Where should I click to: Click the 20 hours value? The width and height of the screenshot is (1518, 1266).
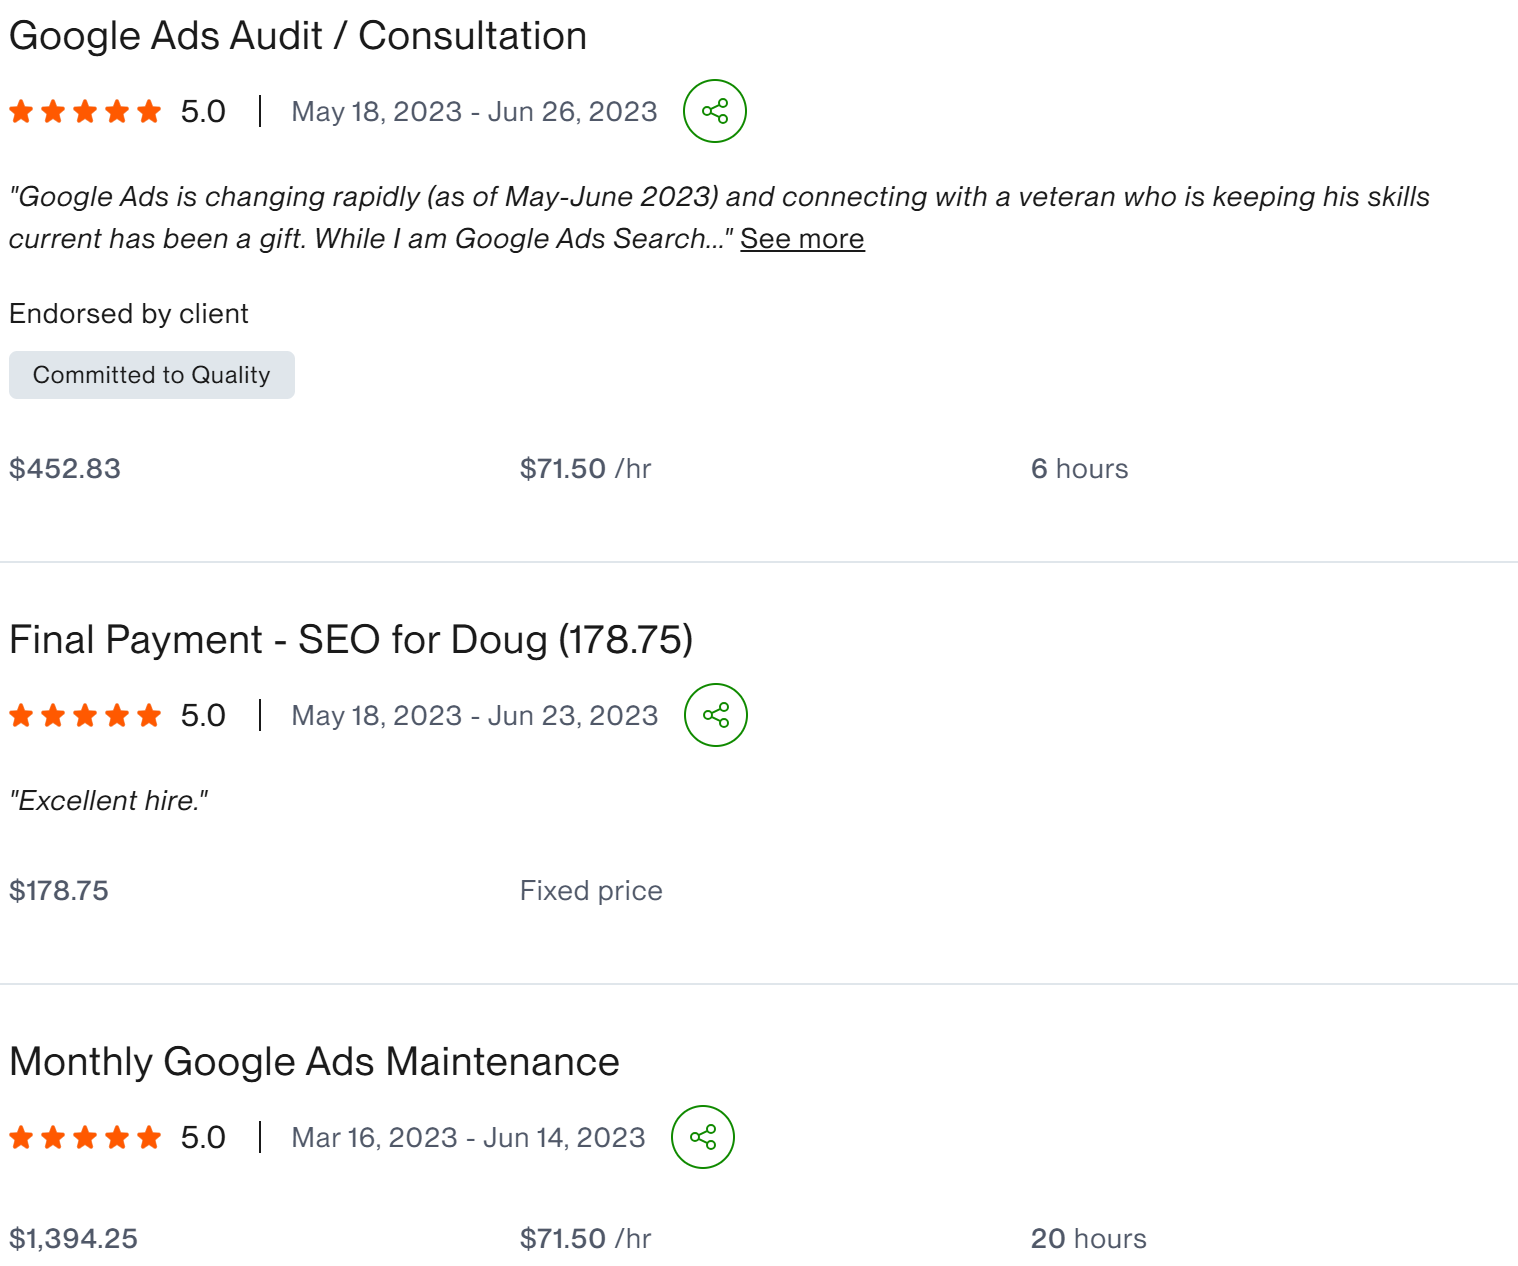1089,1239
